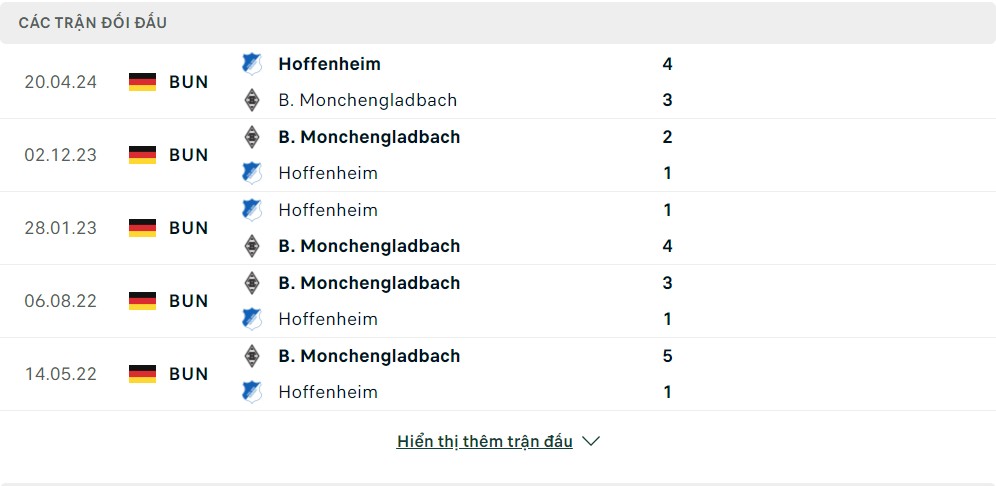Image resolution: width=996 pixels, height=486 pixels.
Task: Click Hoffenheim score 4 in 20.04.24 match
Action: [x=667, y=64]
